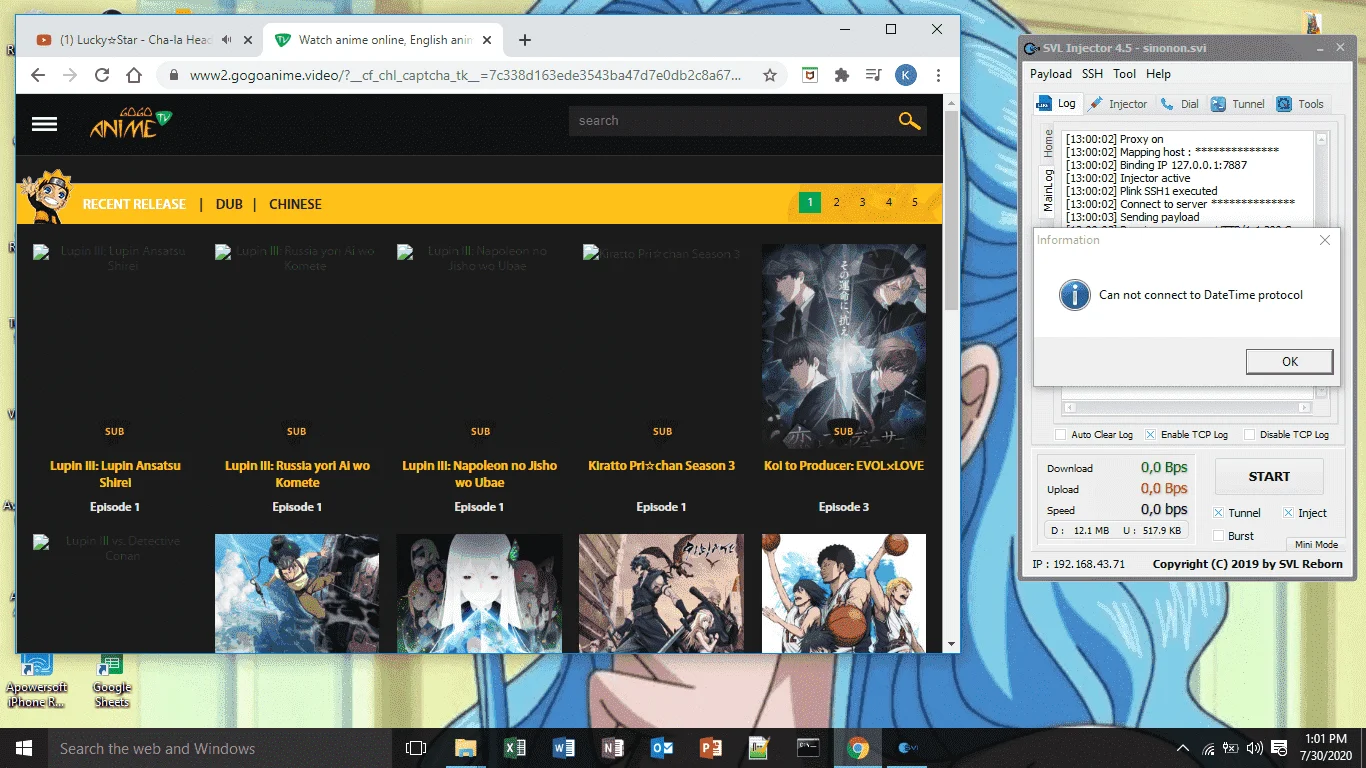Open Command Prompt from the taskbar

pyautogui.click(x=809, y=748)
